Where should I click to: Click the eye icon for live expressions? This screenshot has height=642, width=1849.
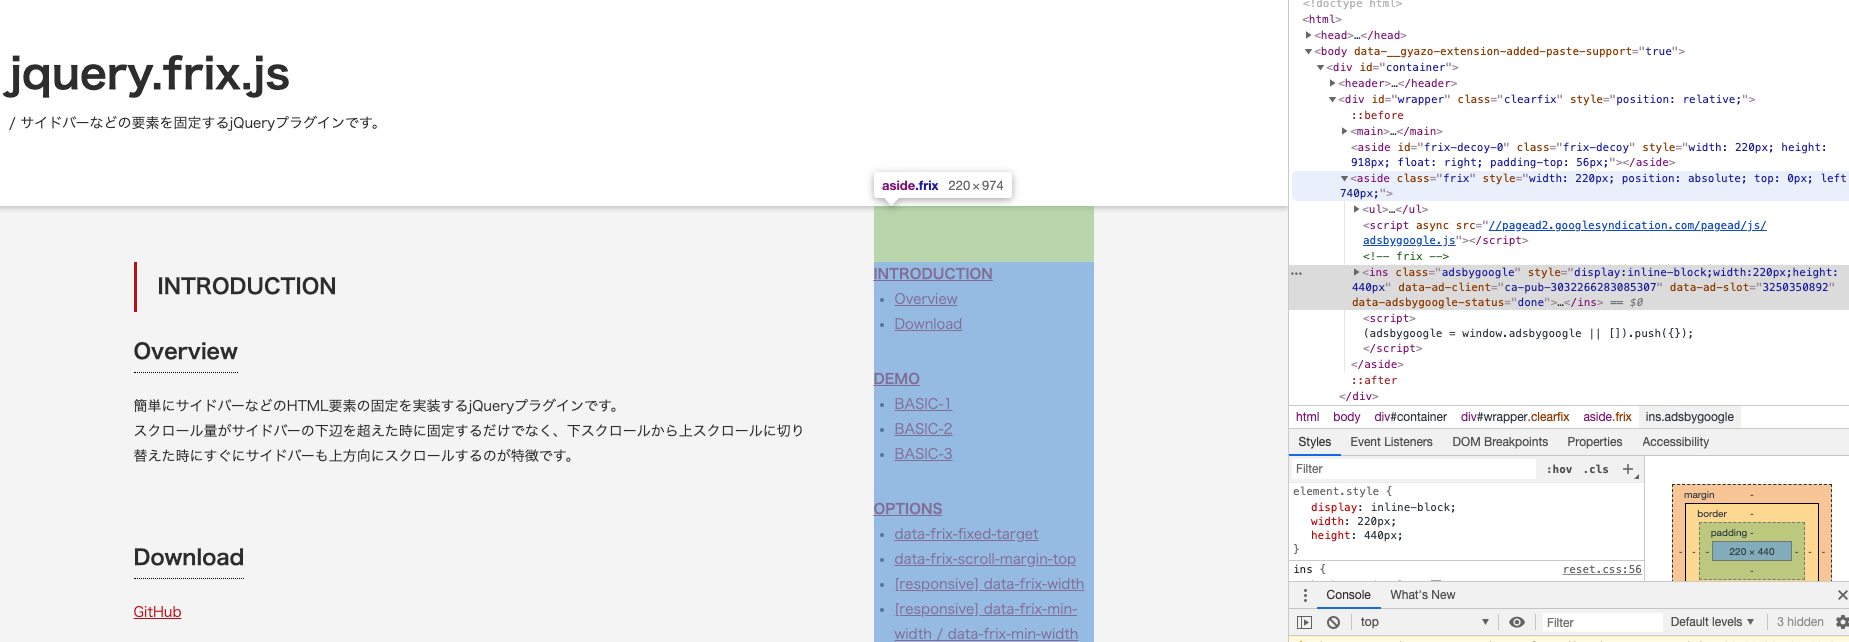[x=1516, y=622]
